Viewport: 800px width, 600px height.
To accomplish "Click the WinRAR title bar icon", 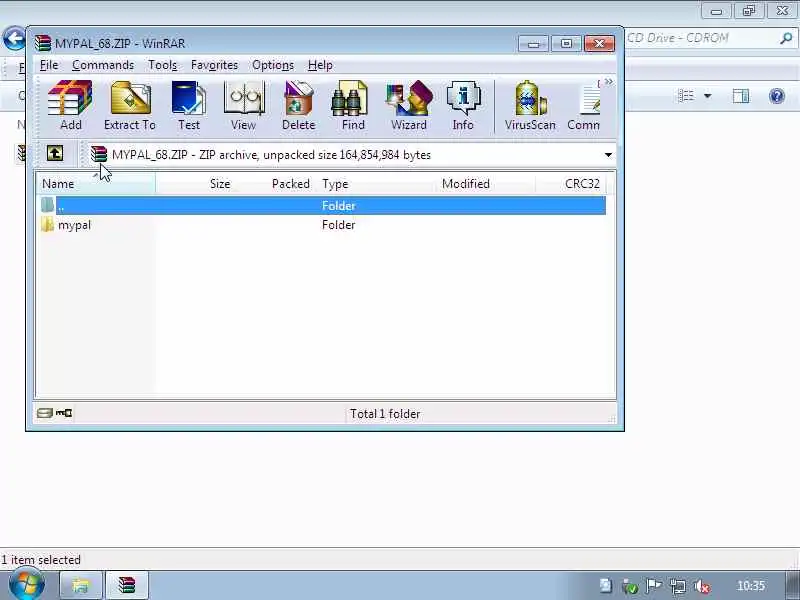I will 43,43.
